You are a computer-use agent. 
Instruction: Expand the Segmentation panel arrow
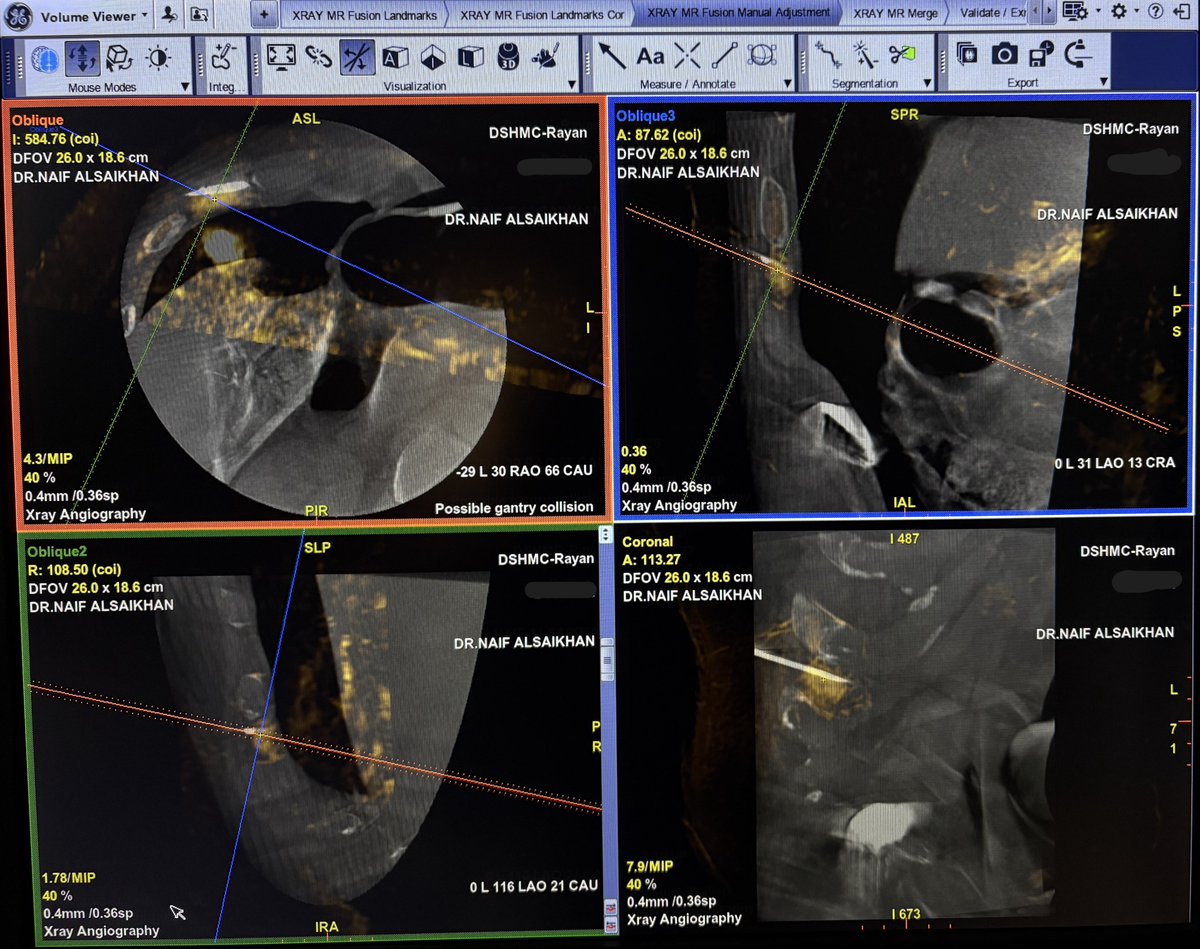click(x=925, y=83)
